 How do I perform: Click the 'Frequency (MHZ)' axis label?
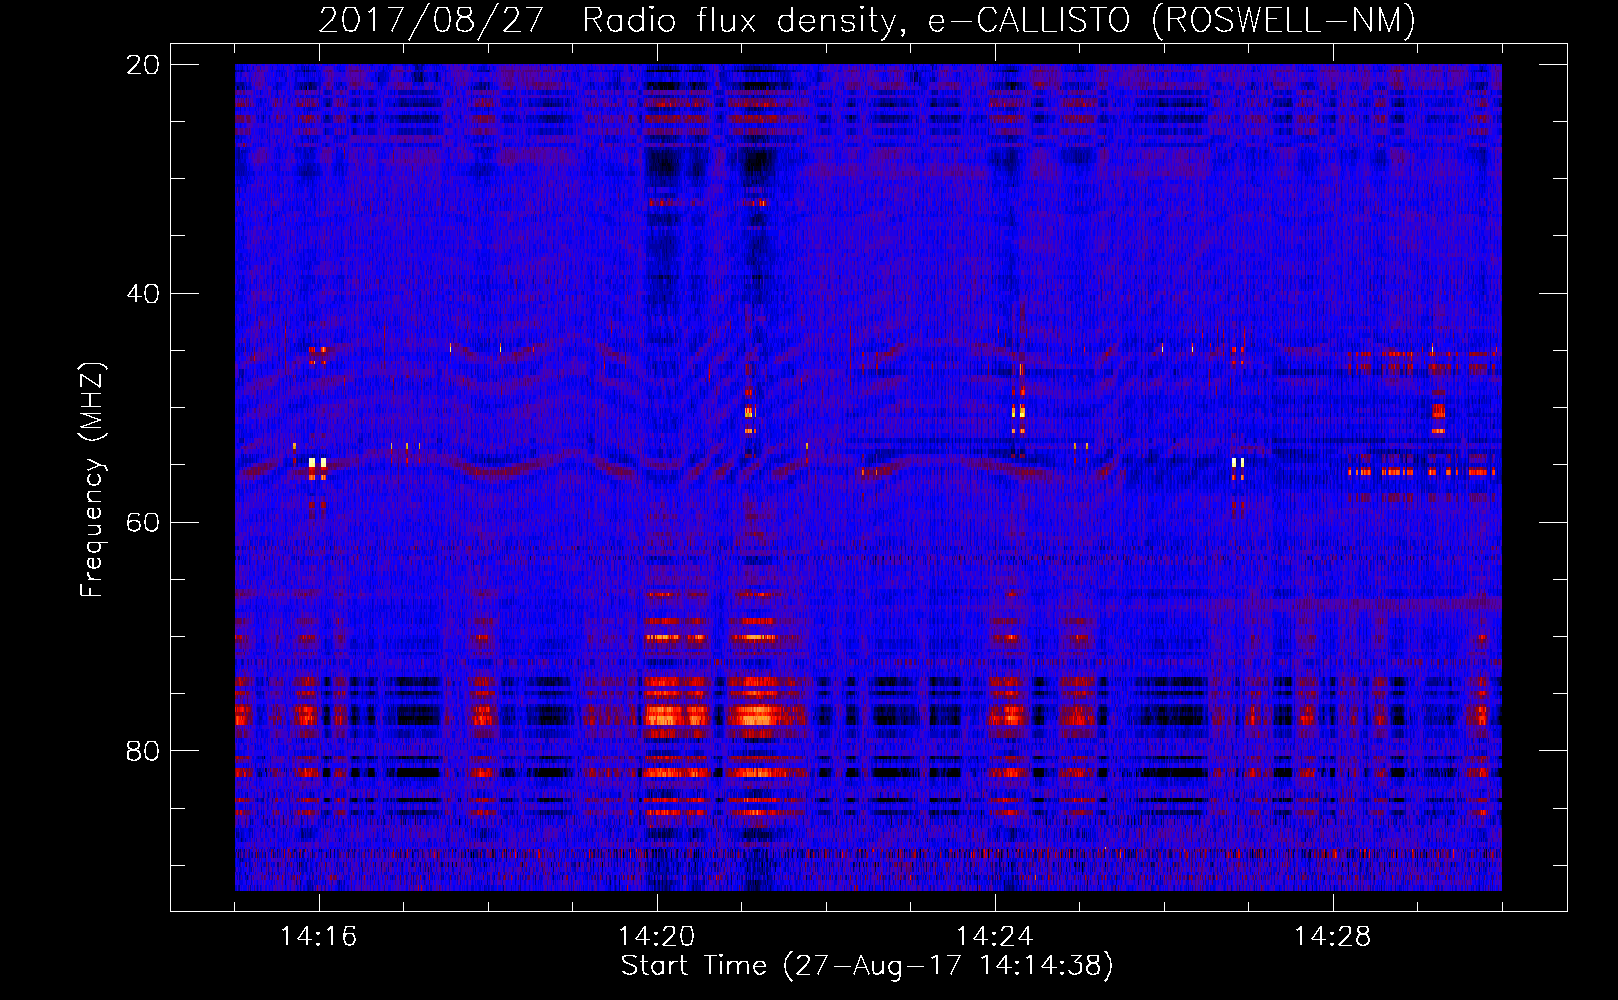pos(92,480)
